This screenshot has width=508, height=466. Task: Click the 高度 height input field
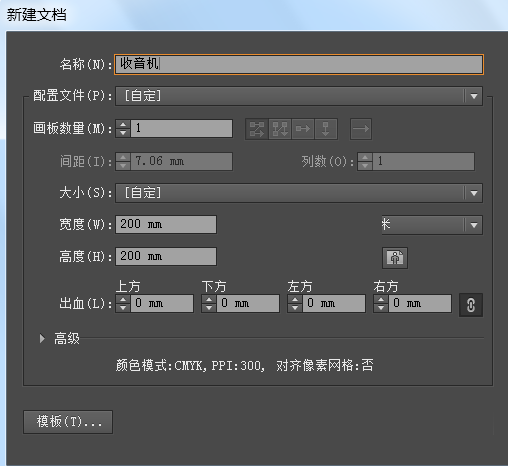[166, 256]
